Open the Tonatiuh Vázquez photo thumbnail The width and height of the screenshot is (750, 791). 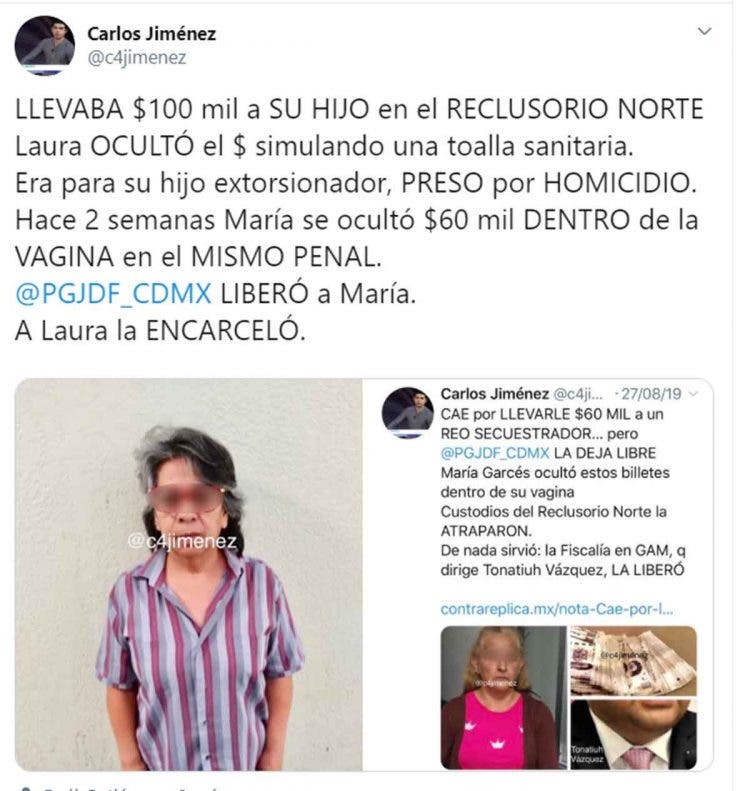pyautogui.click(x=633, y=734)
